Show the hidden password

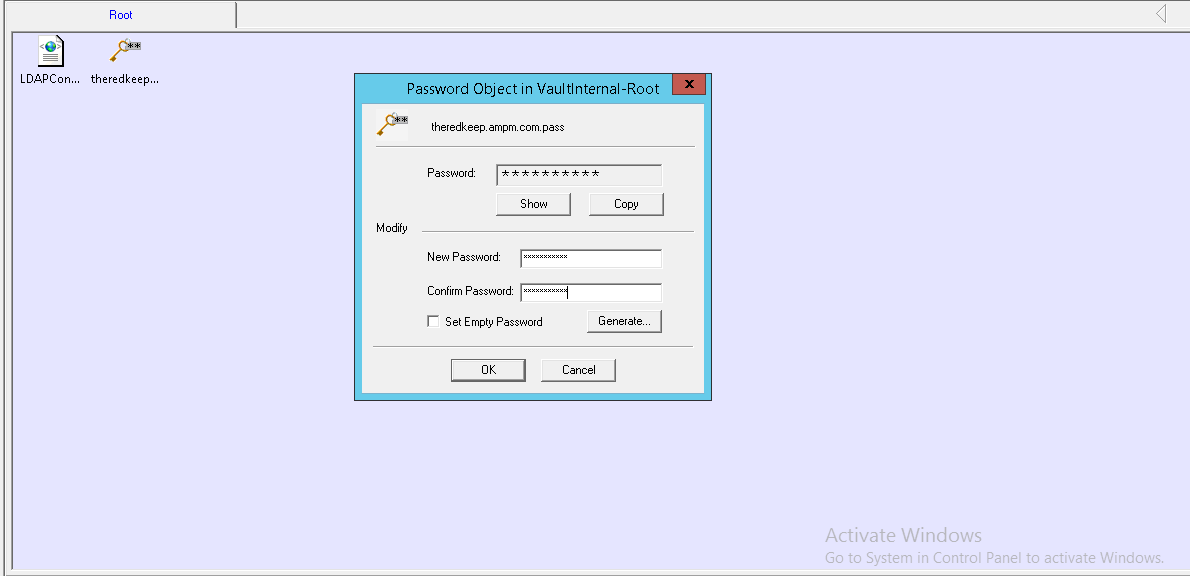(x=533, y=203)
